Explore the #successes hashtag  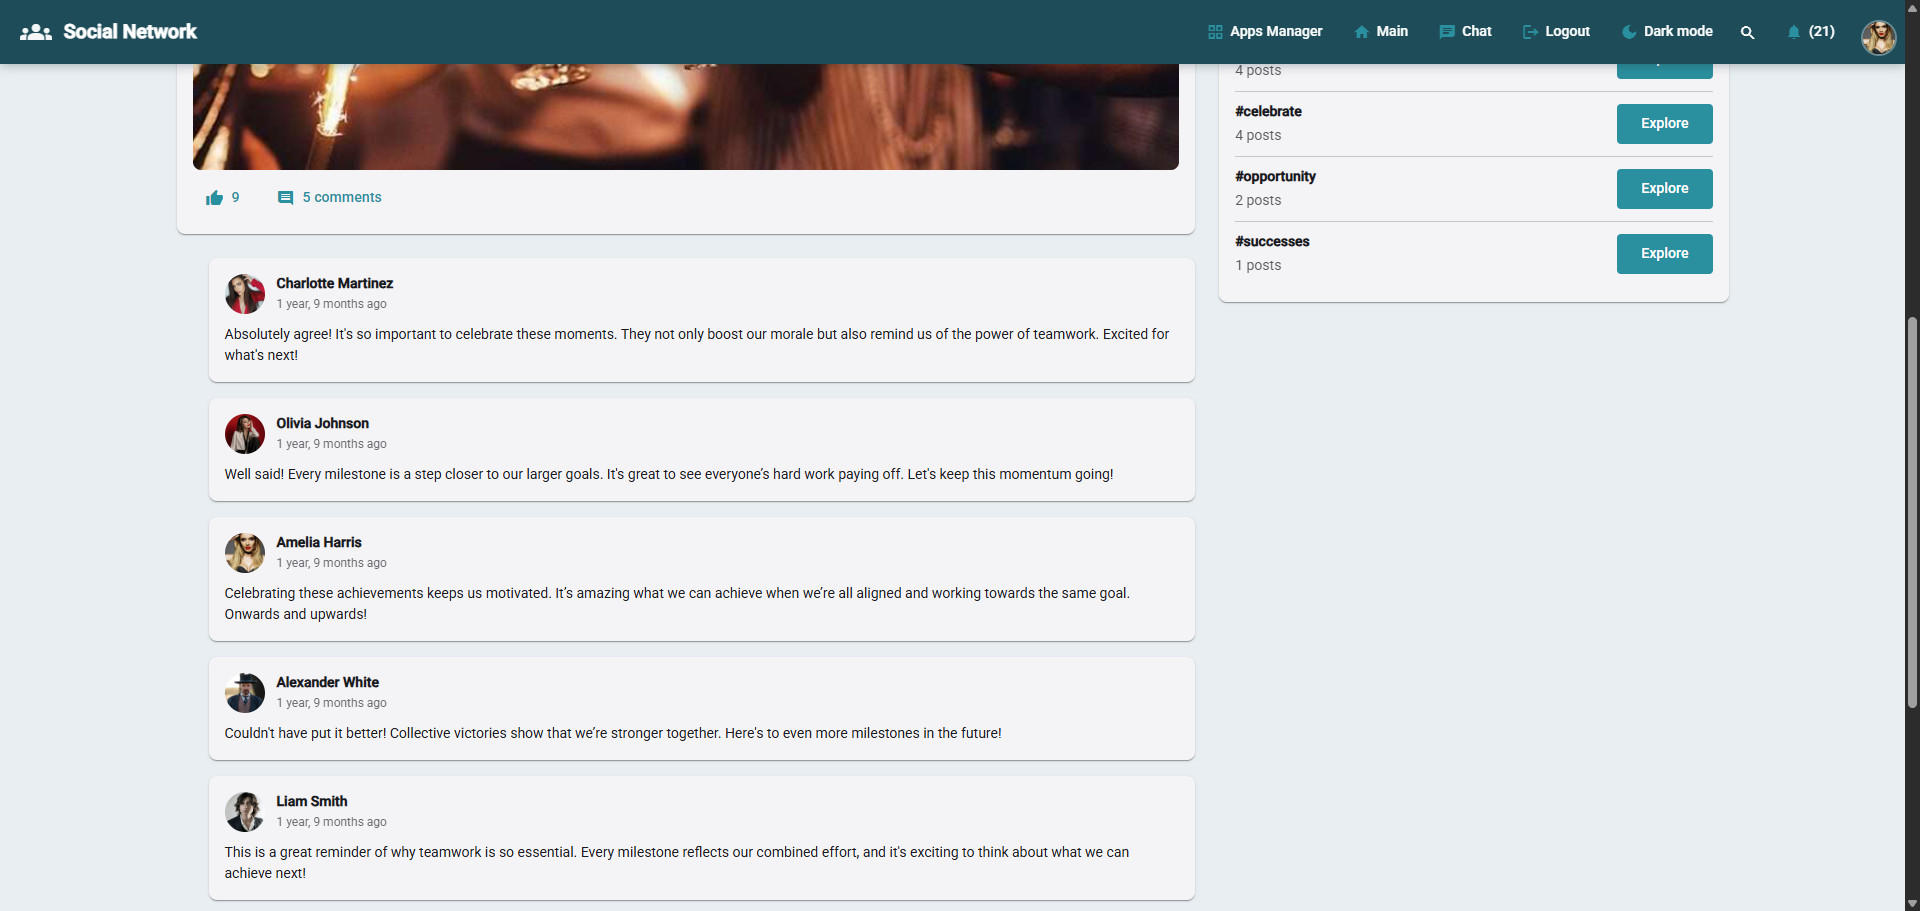tap(1664, 254)
